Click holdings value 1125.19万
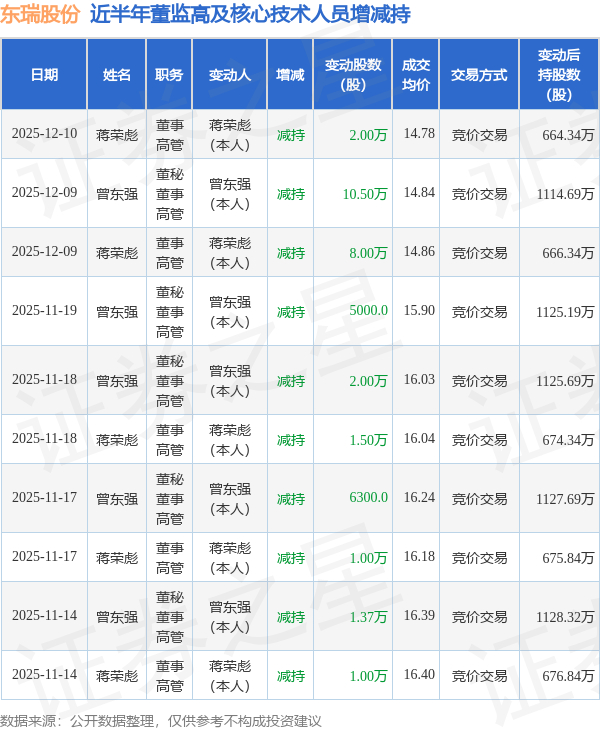Viewport: 600px width, 730px height. [565, 312]
